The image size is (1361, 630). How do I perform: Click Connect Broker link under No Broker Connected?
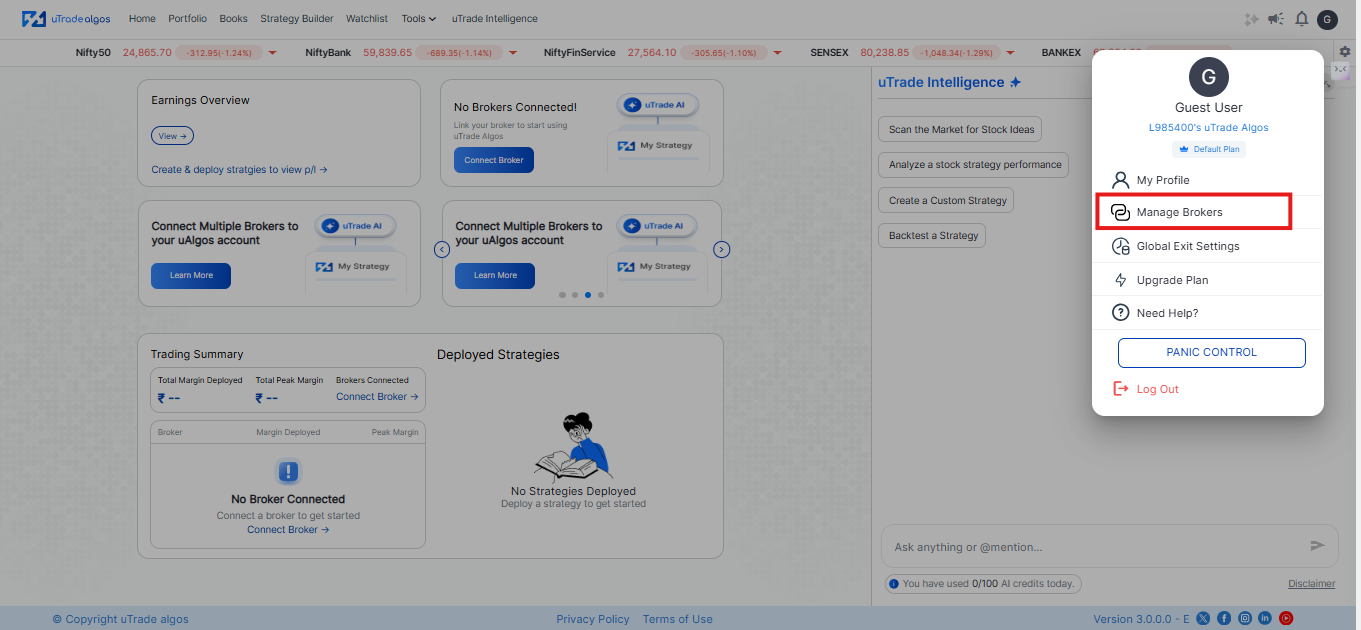tap(288, 530)
